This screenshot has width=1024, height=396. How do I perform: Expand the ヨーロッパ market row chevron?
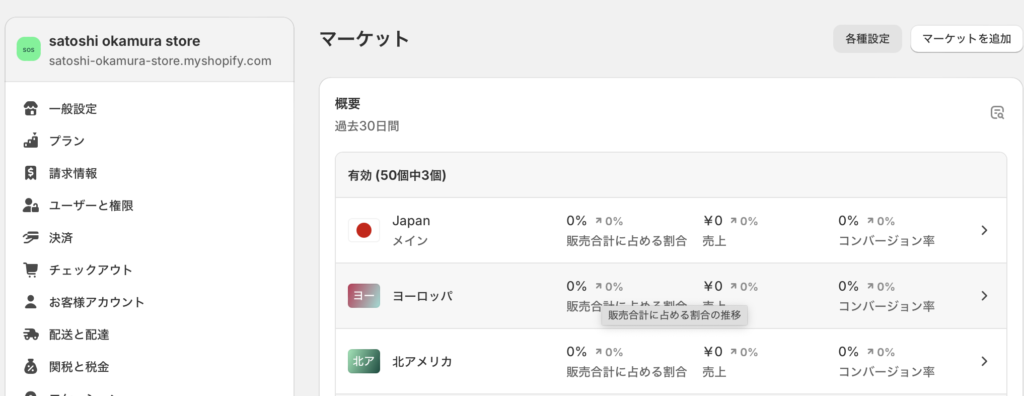click(984, 295)
